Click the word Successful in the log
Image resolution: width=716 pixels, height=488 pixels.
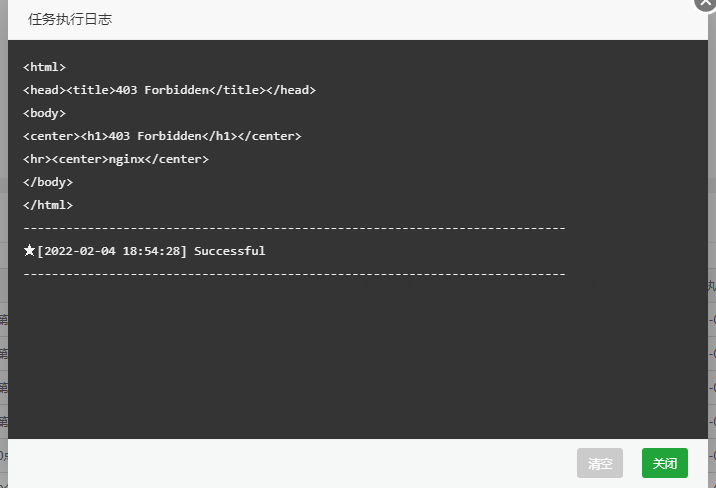[230, 251]
